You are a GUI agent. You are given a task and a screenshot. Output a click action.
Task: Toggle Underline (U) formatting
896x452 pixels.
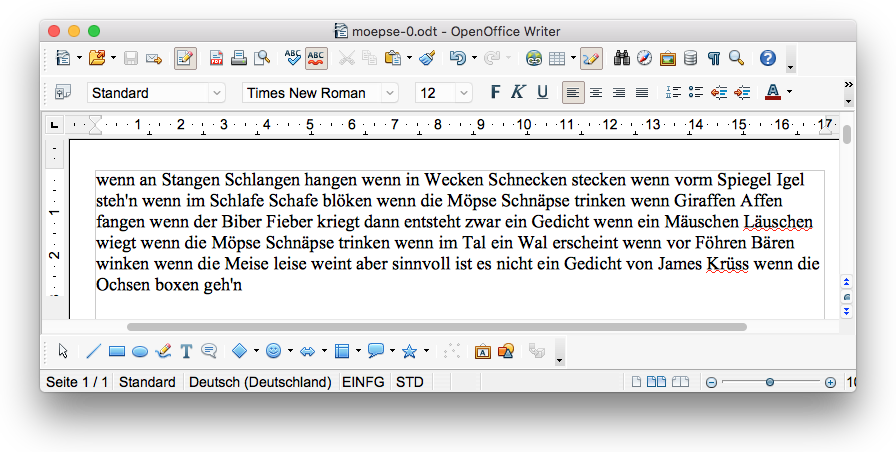coord(542,92)
